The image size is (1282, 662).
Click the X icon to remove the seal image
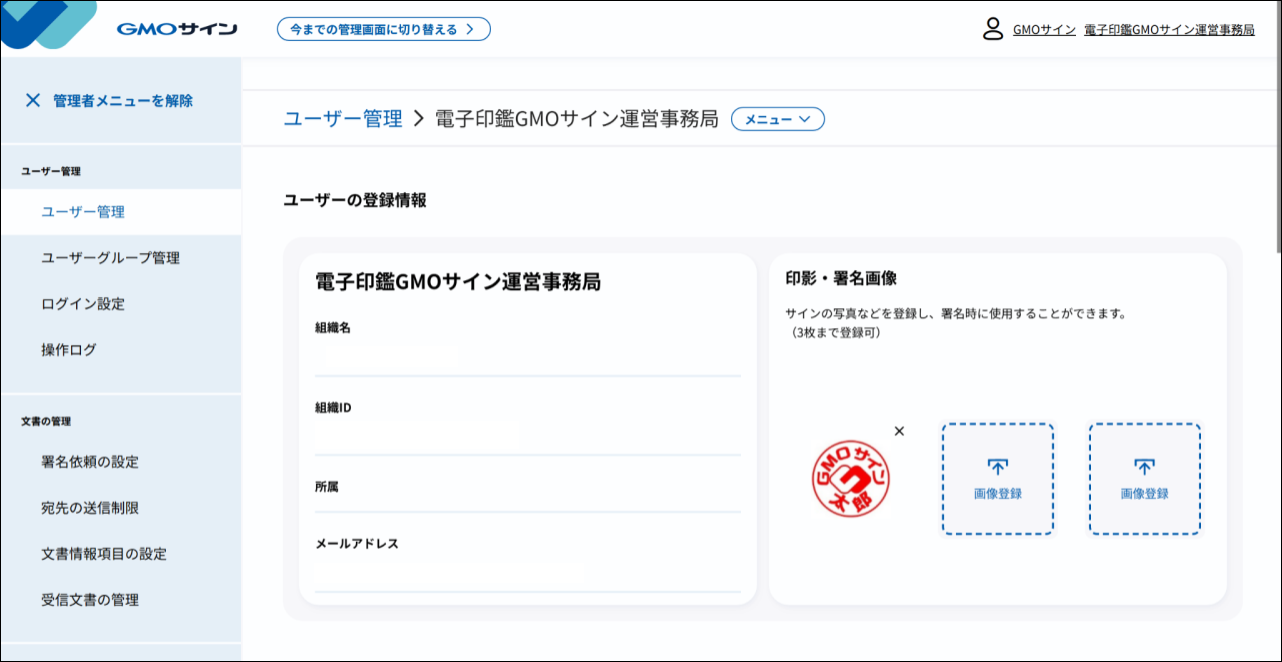click(898, 431)
